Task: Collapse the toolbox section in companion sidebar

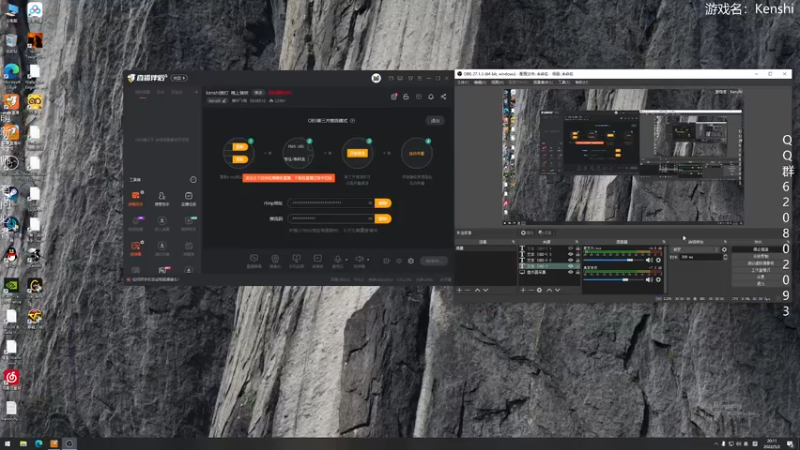Action: [x=193, y=180]
